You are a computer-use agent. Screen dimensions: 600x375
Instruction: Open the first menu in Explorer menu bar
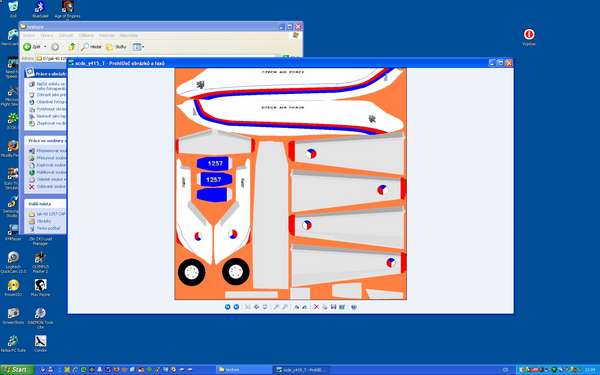coord(29,36)
